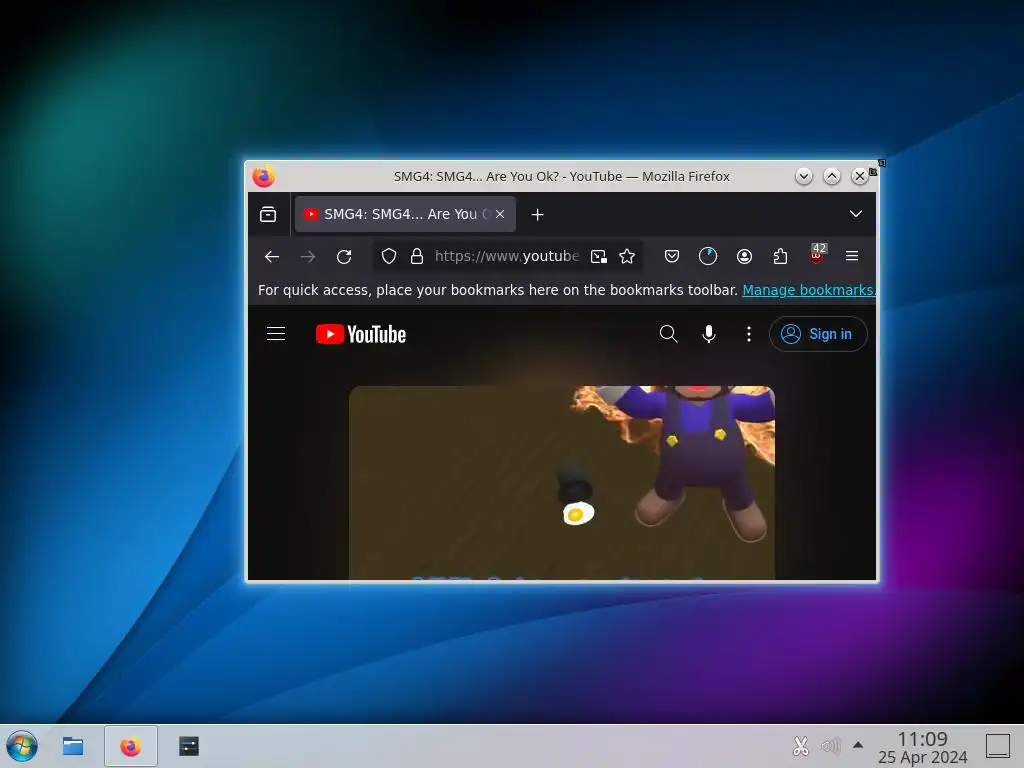Activate Firefox taskbar entry
Screen dimensions: 1024x768
pyautogui.click(x=131, y=746)
